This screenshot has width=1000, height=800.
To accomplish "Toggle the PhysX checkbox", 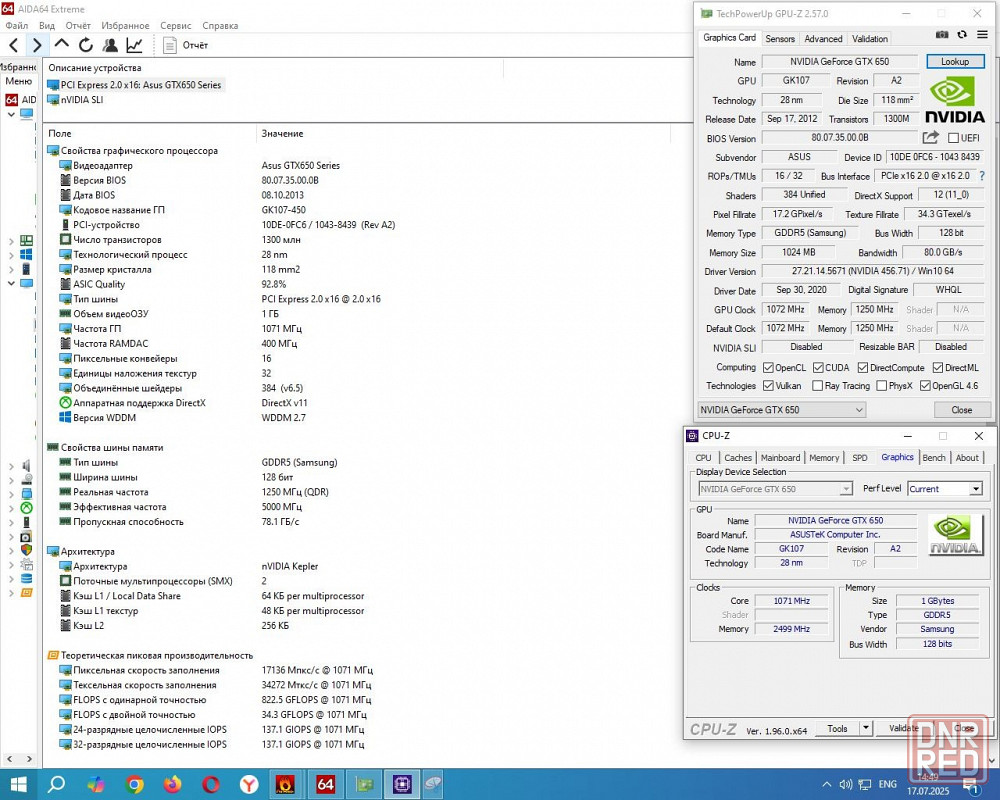I will 881,386.
